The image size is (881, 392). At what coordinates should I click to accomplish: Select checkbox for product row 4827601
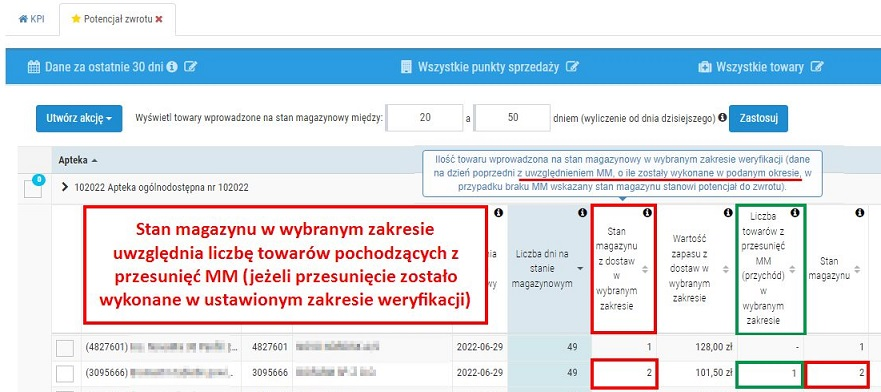point(65,348)
